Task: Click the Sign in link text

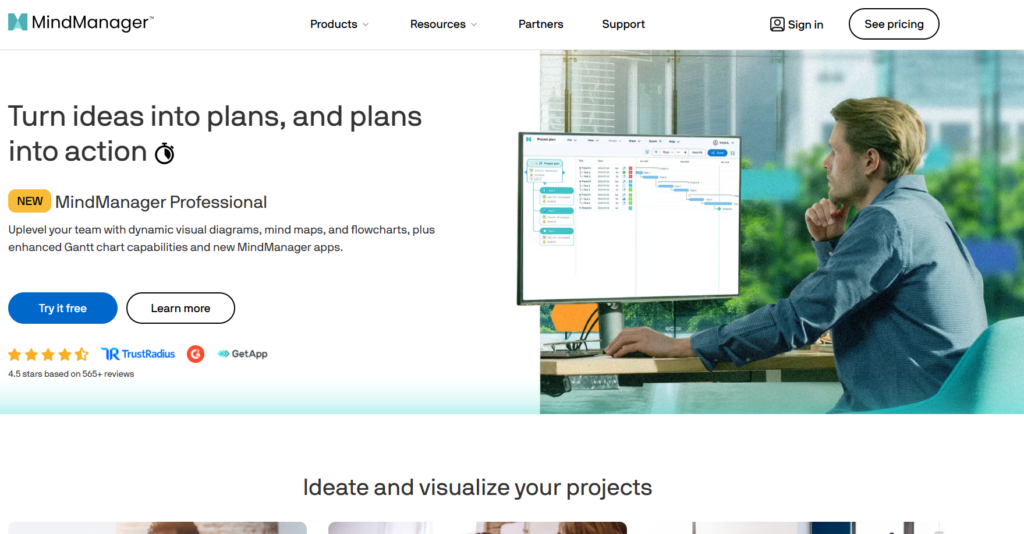Action: coord(805,25)
